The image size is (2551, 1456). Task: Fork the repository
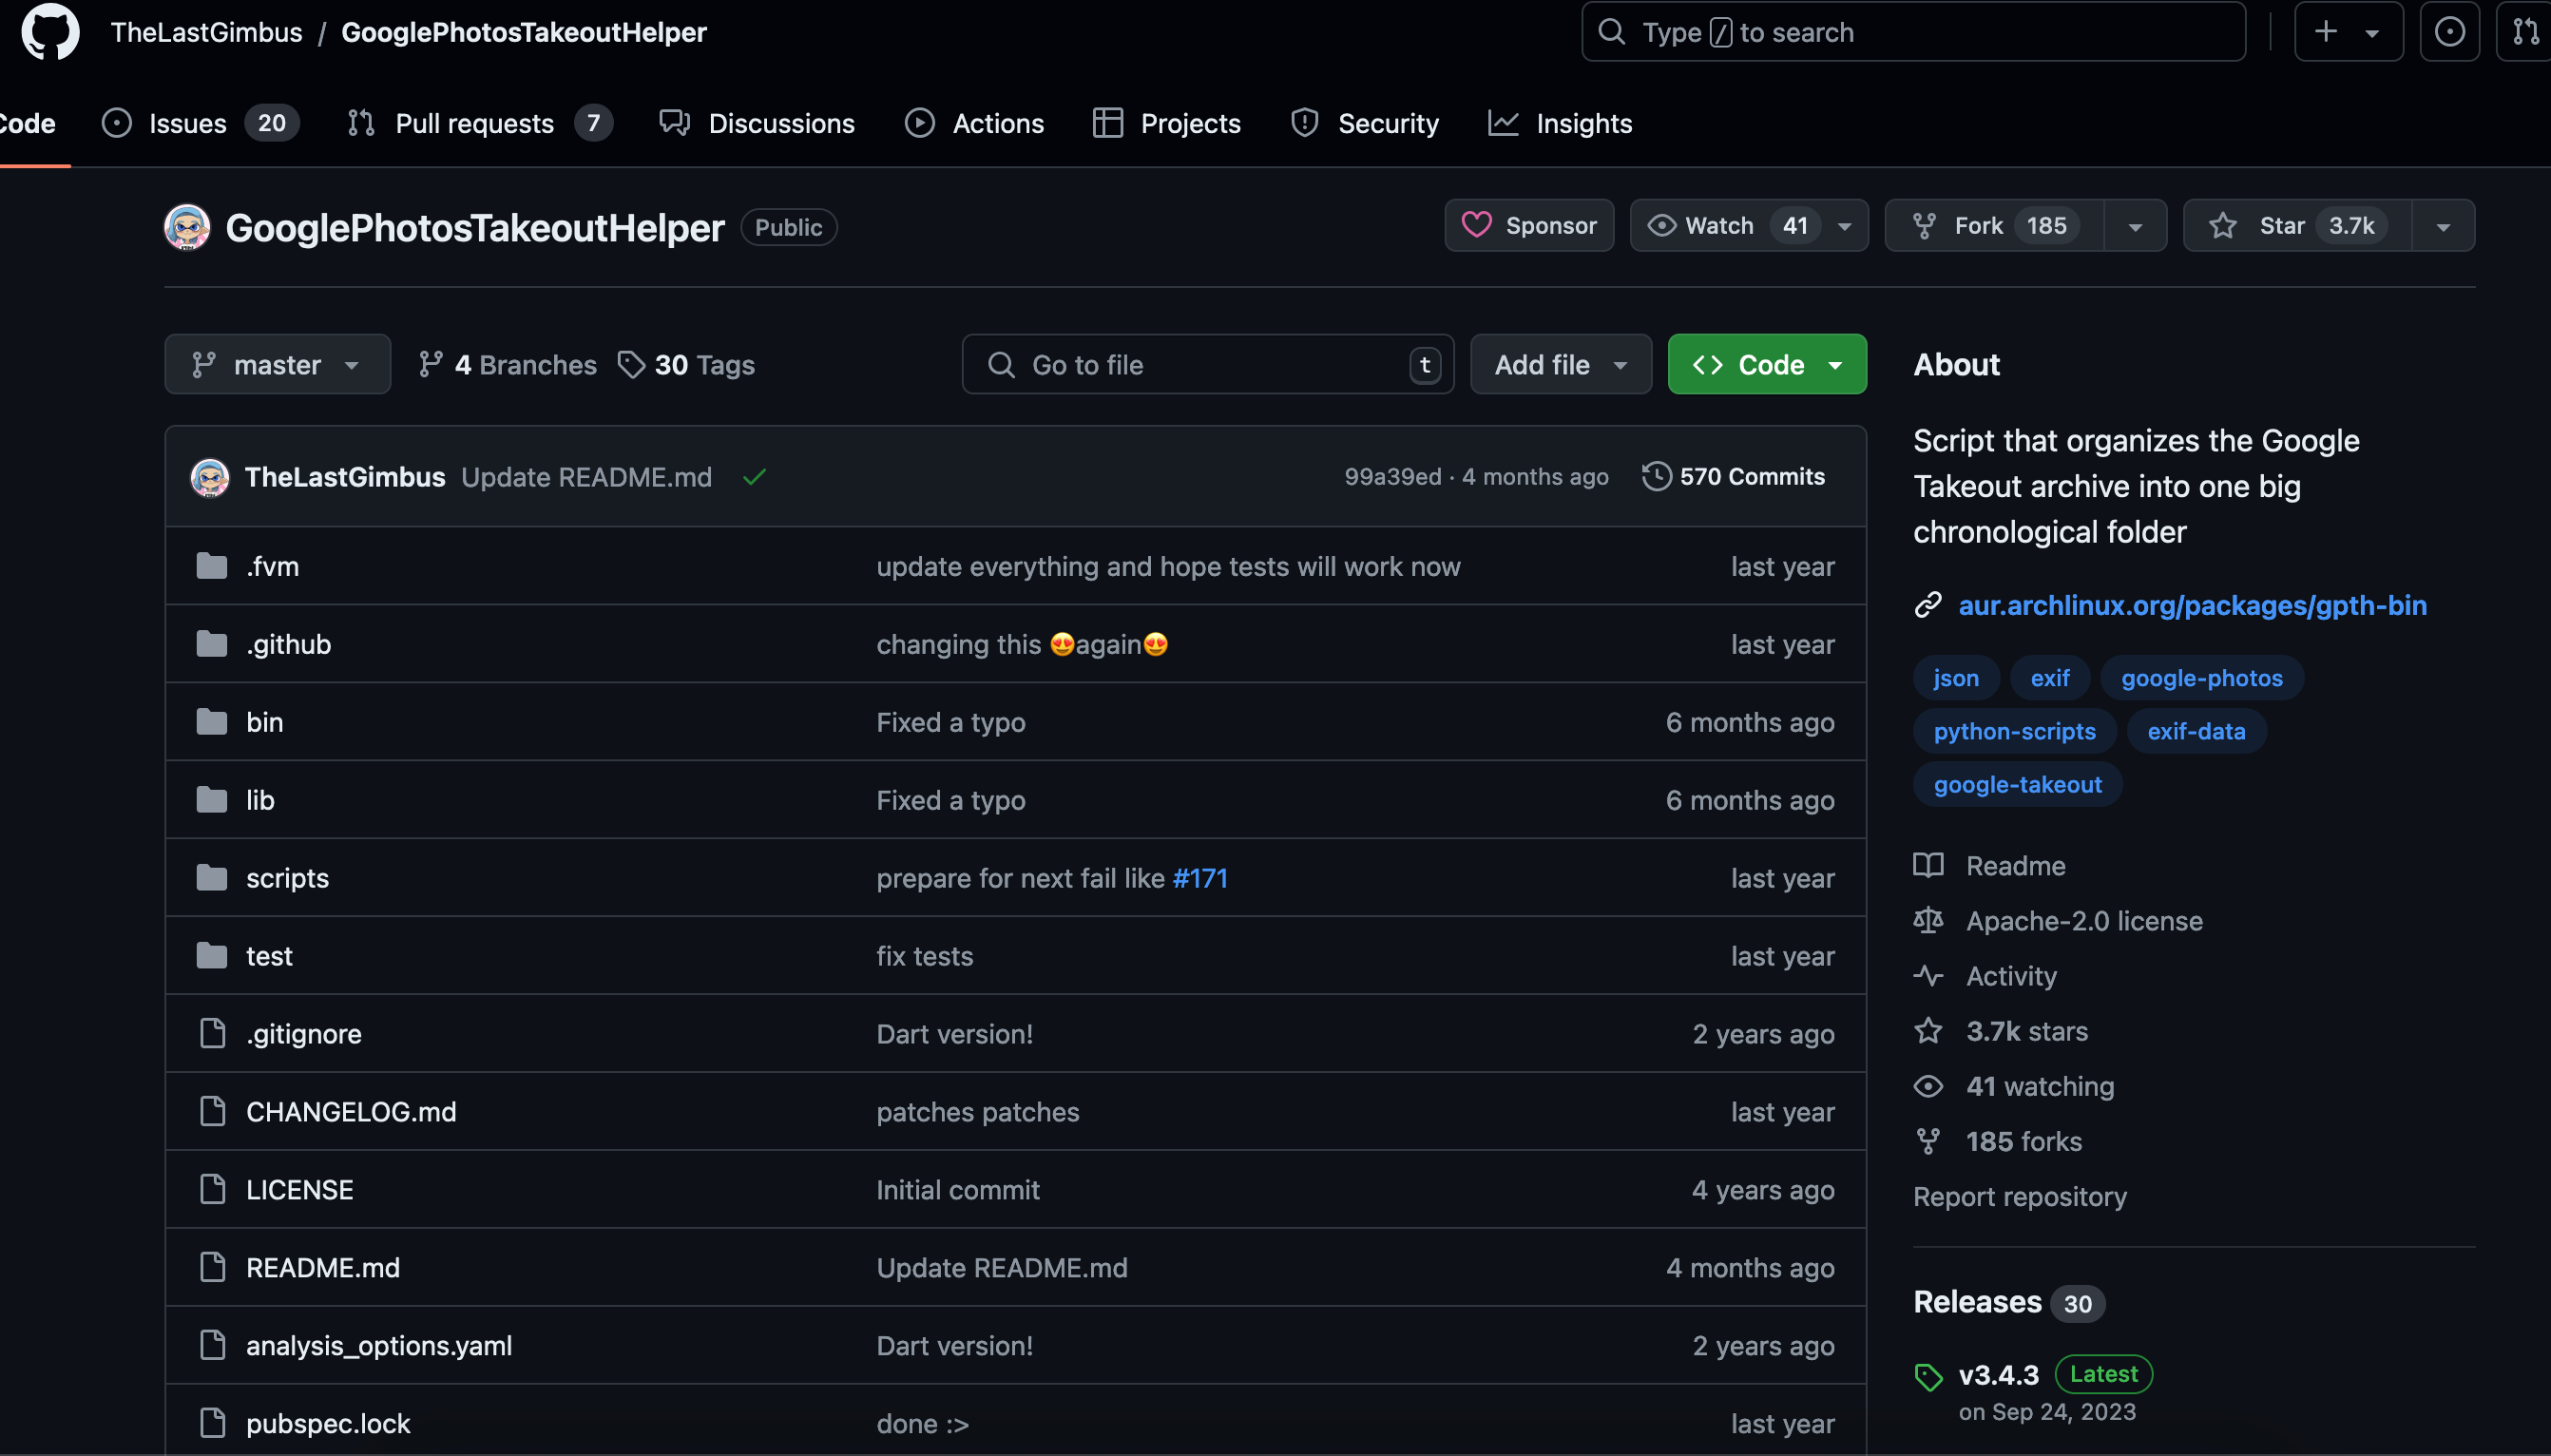tap(1994, 226)
